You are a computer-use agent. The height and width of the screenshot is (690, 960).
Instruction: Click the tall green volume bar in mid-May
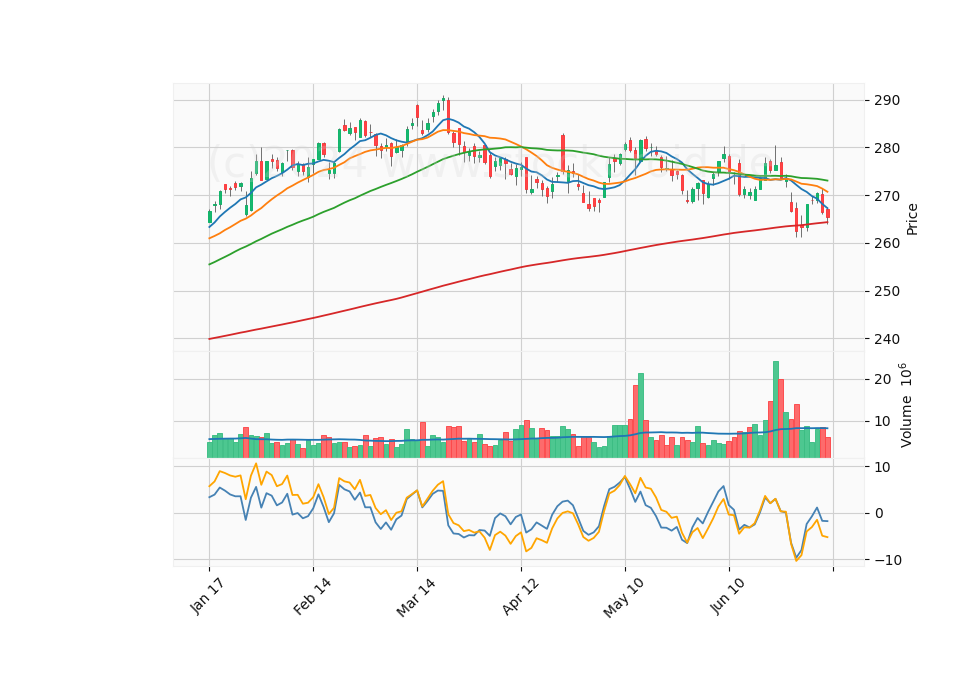click(x=641, y=415)
